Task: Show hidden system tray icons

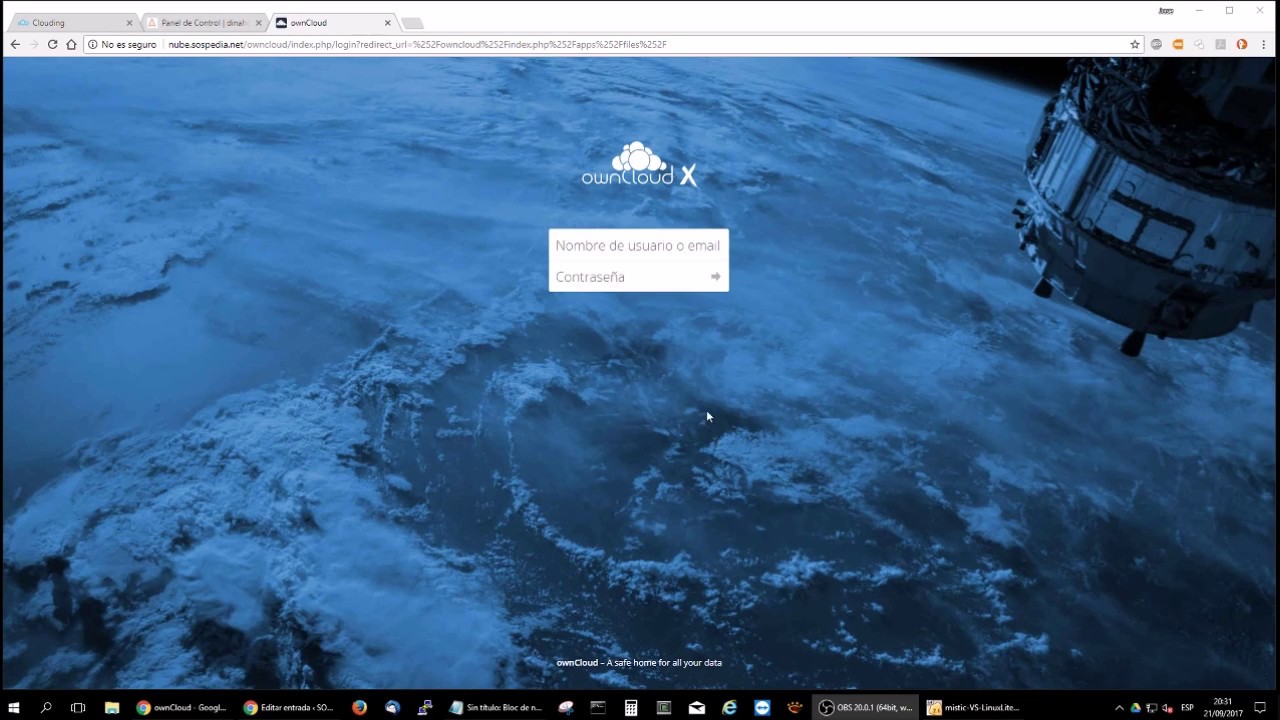Action: coord(1119,708)
